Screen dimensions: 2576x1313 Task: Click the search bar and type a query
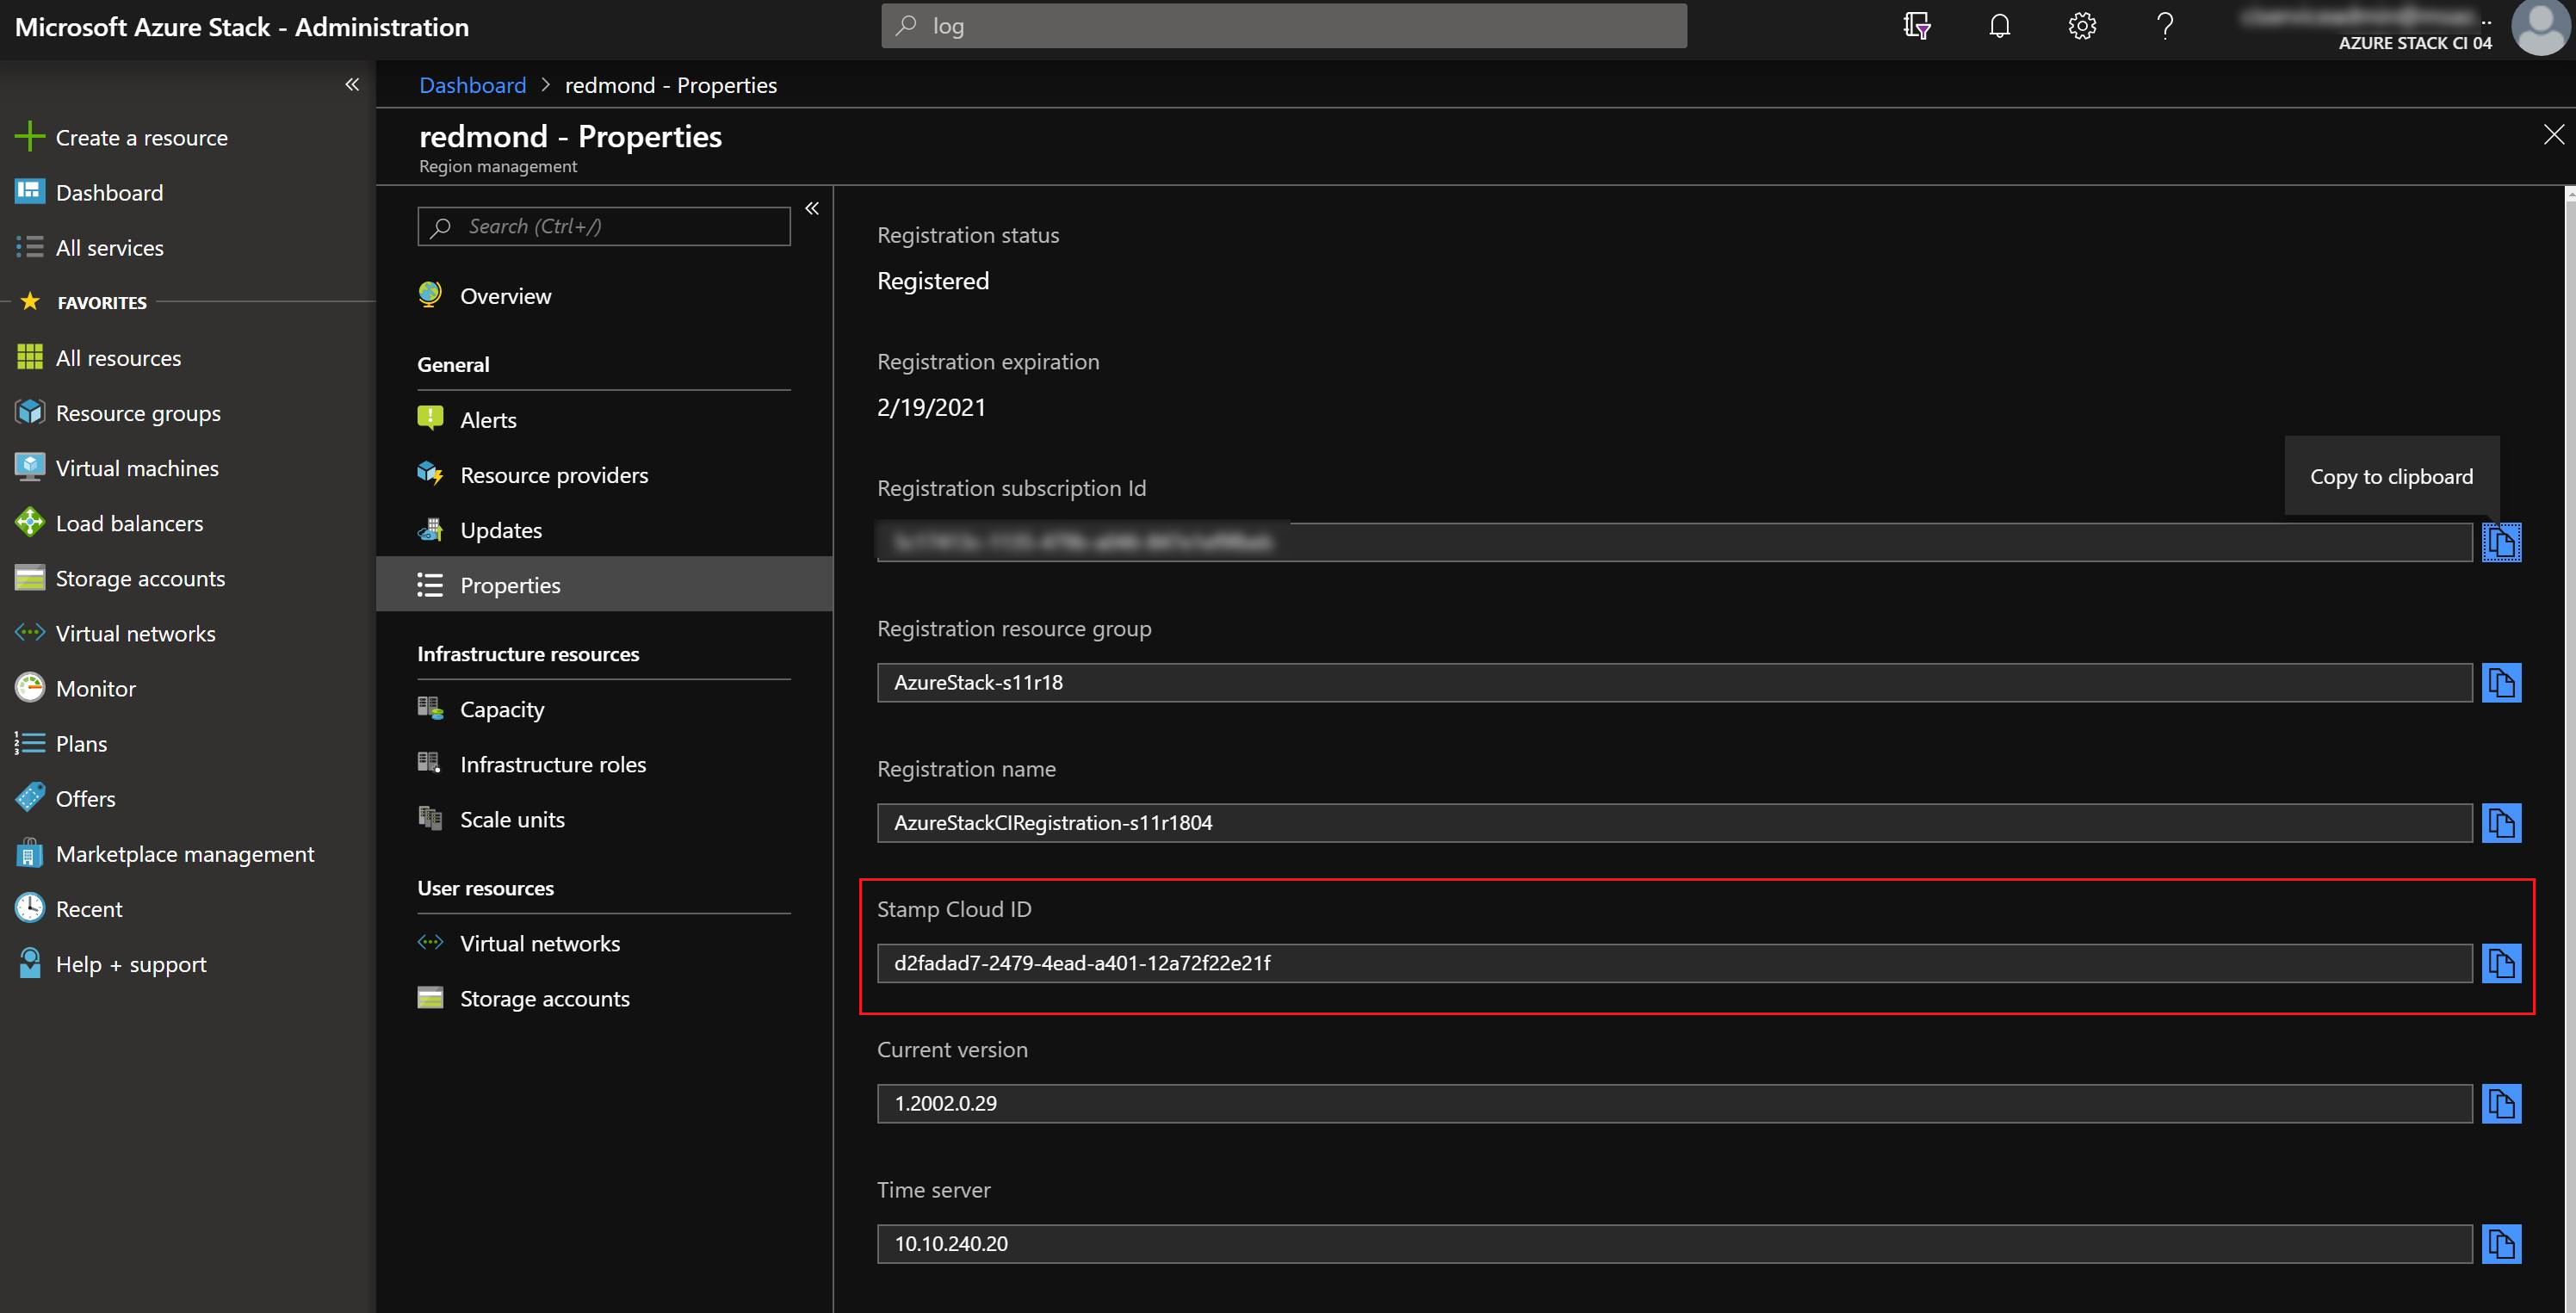pos(1285,23)
